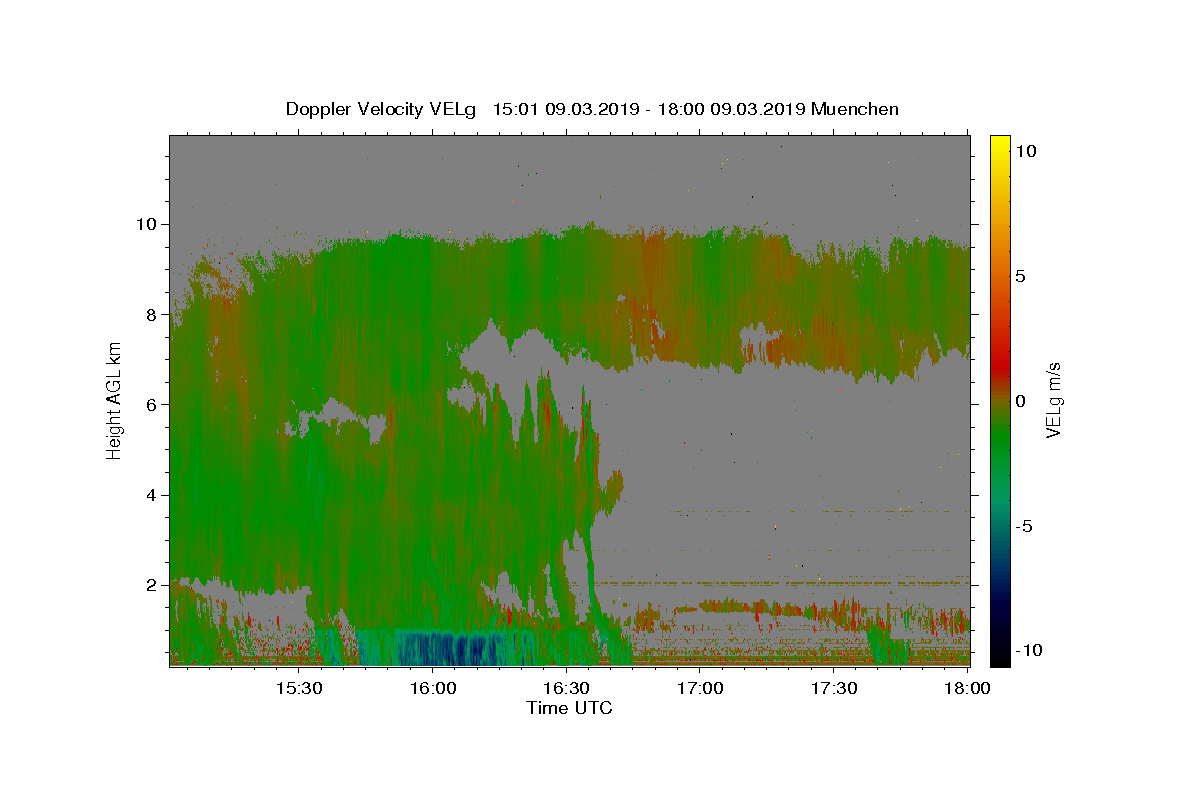Click the 16:00 time tick label

coord(432,688)
